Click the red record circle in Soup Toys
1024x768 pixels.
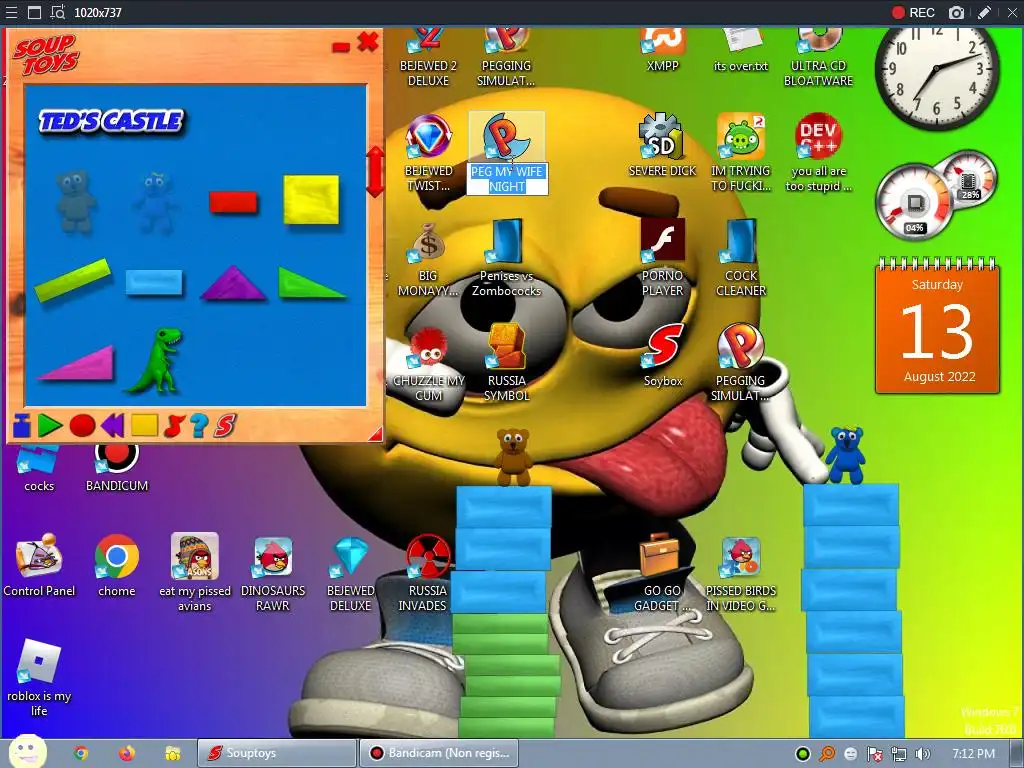82,426
